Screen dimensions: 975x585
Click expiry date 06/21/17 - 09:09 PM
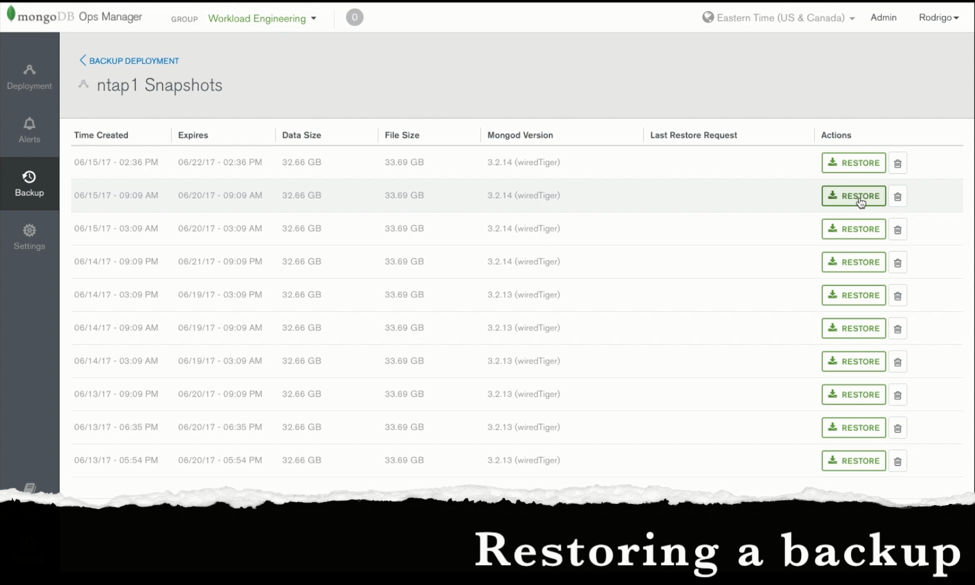click(x=219, y=262)
